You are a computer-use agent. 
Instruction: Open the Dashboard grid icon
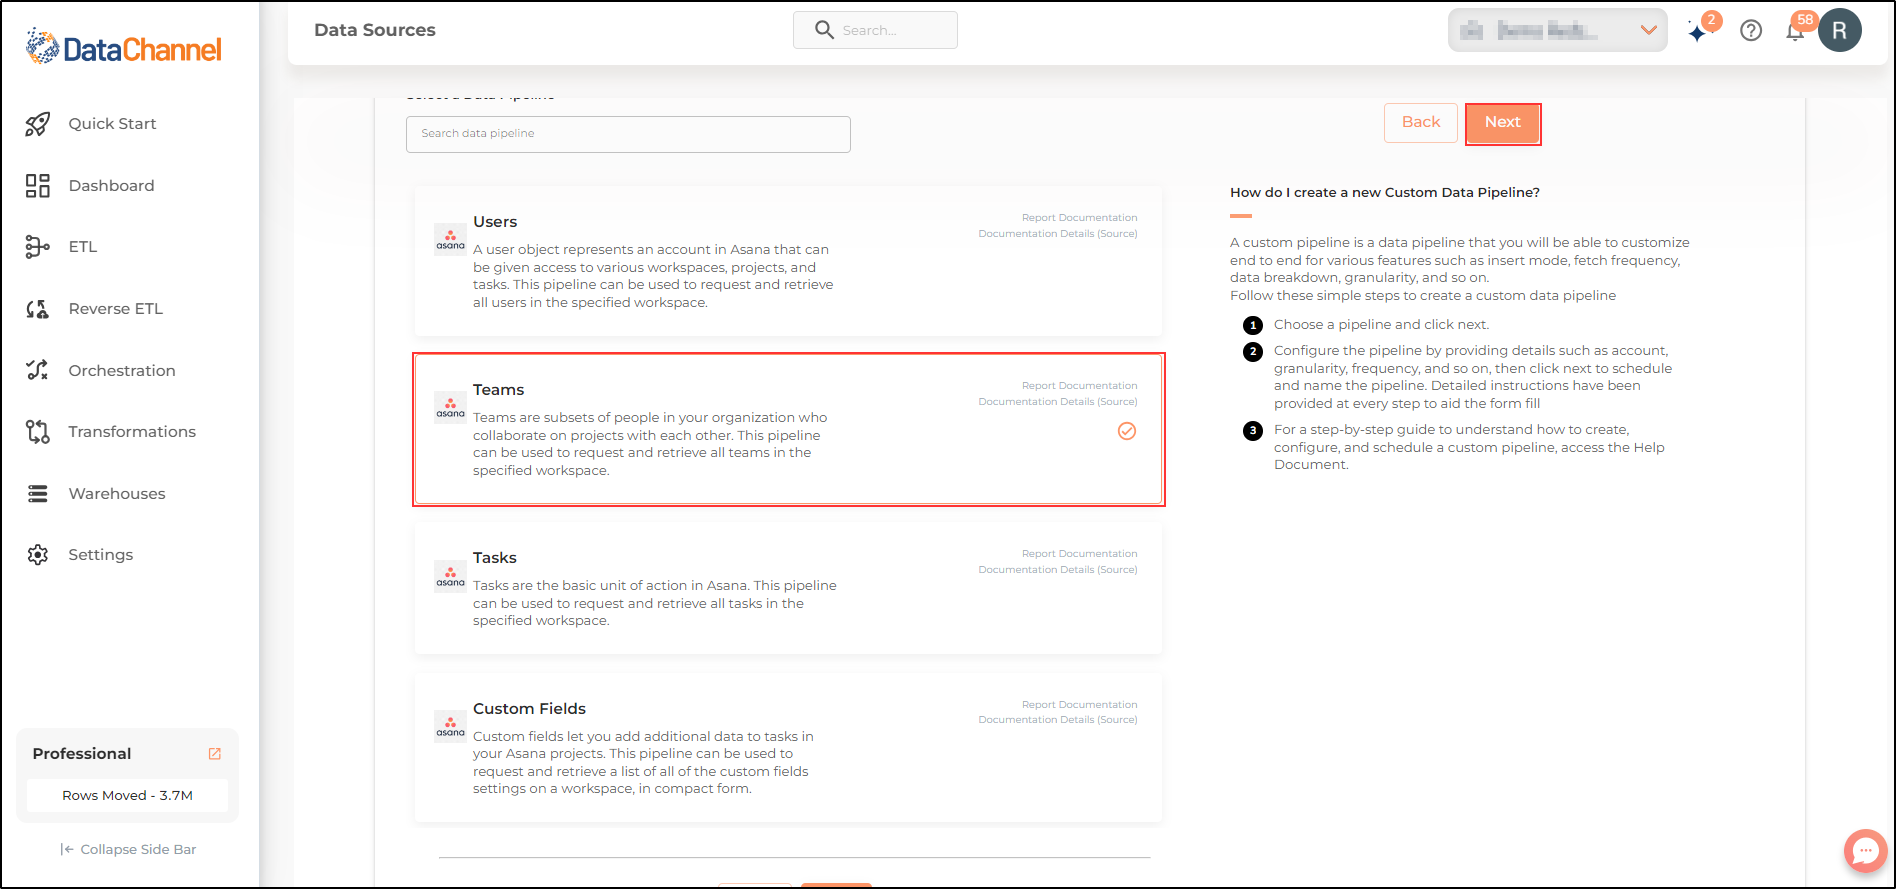(x=38, y=186)
